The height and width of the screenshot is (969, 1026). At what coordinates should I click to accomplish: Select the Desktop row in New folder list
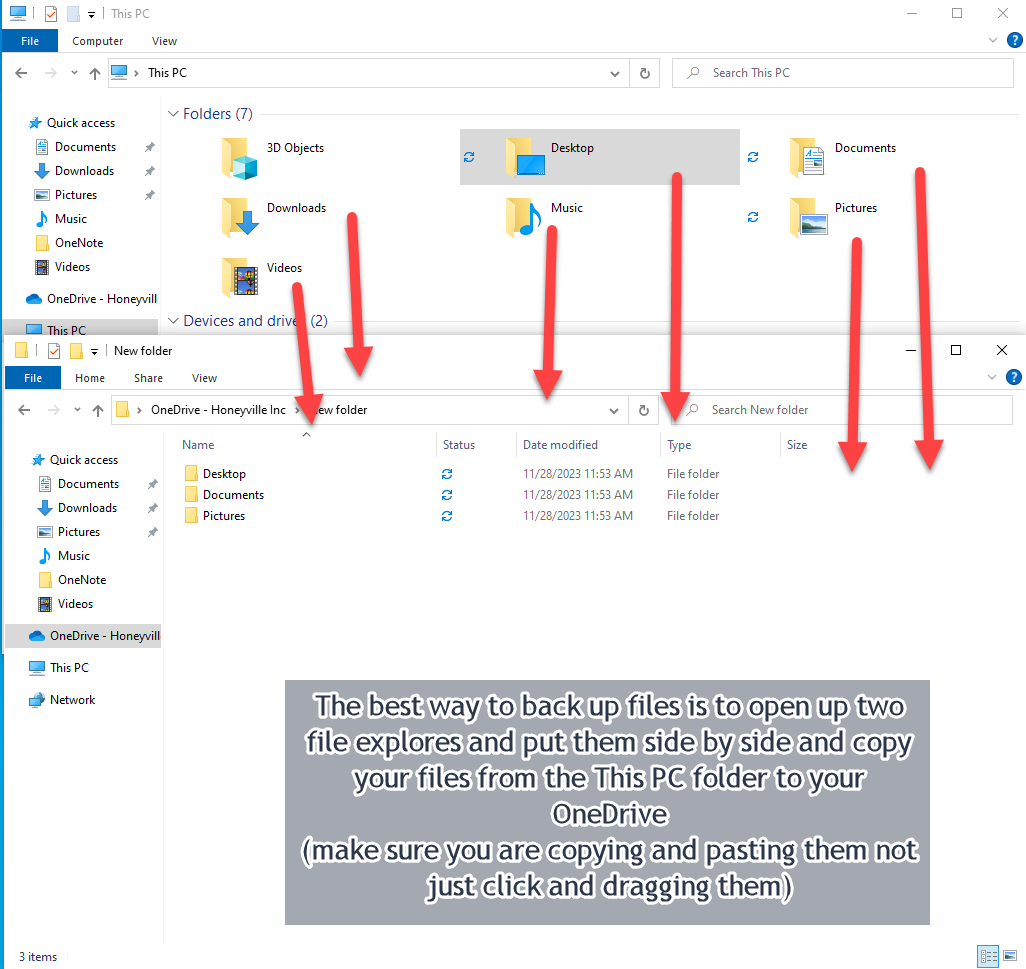451,474
